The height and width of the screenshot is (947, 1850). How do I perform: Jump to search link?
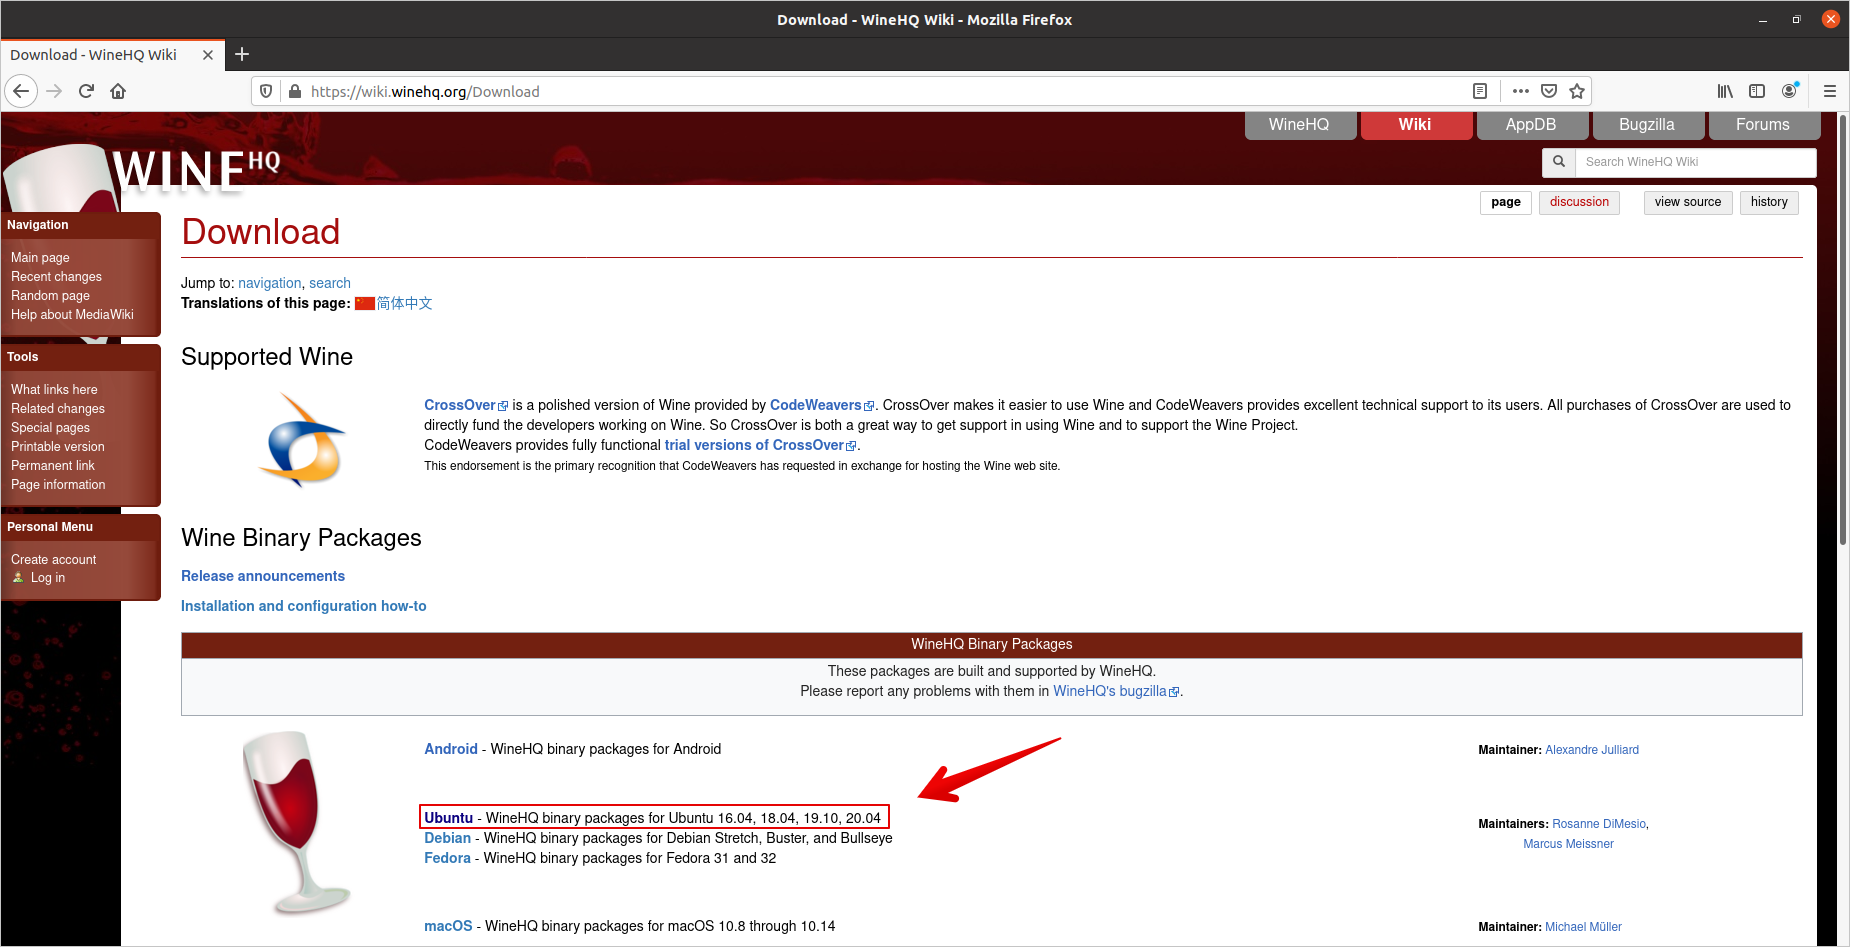click(330, 283)
